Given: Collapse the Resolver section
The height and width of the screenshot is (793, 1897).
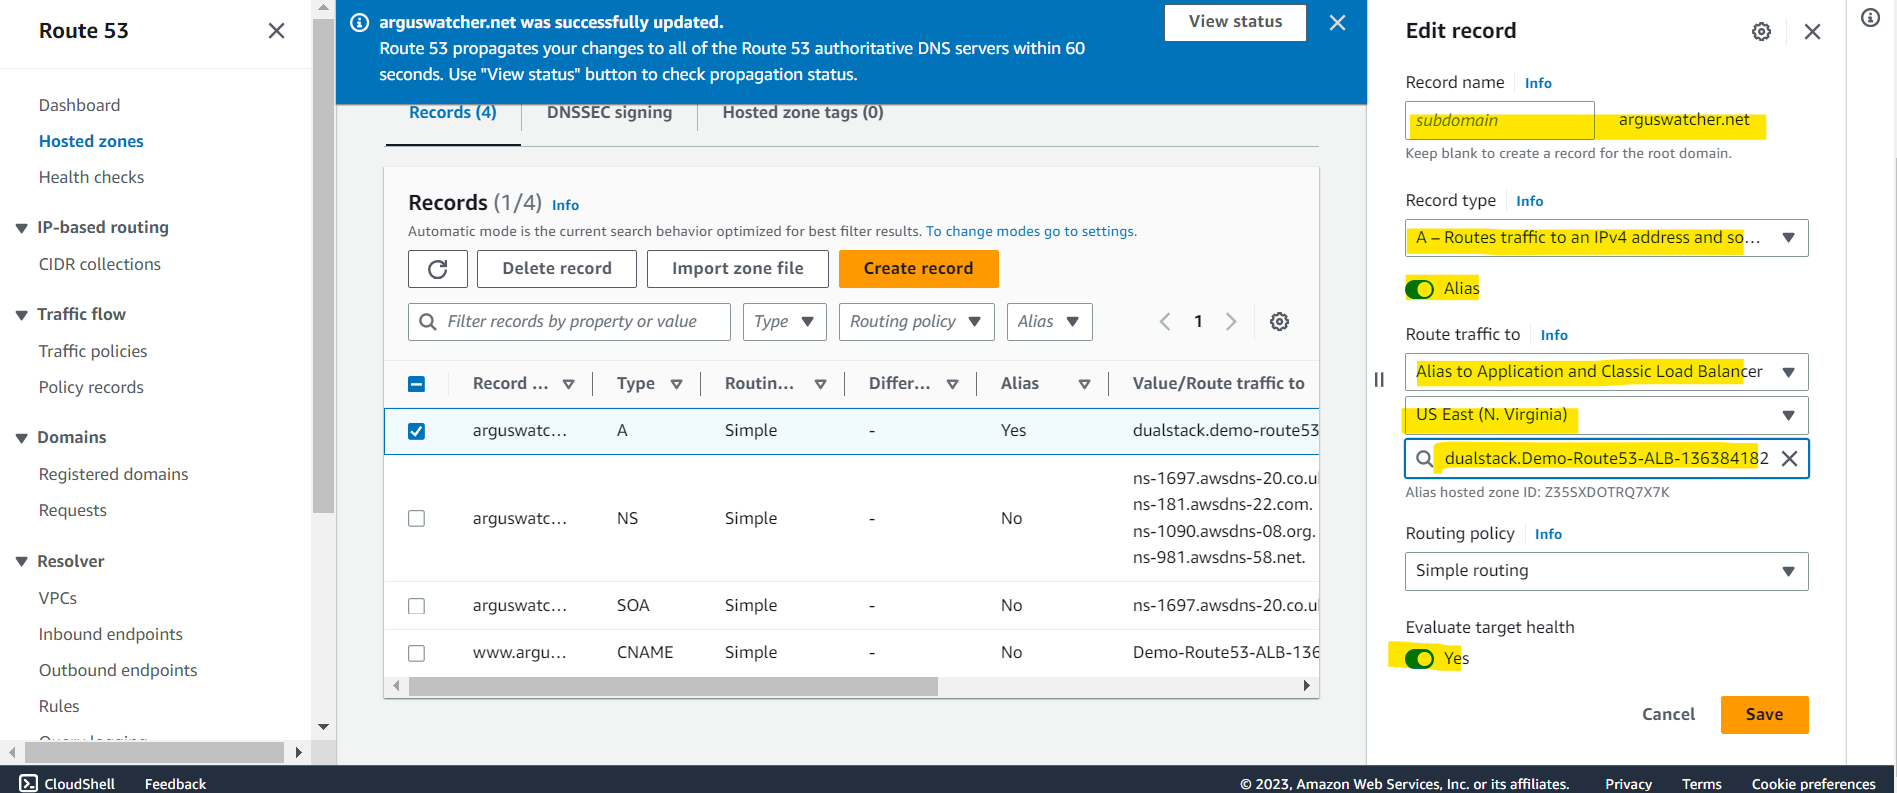Looking at the screenshot, I should pos(21,562).
